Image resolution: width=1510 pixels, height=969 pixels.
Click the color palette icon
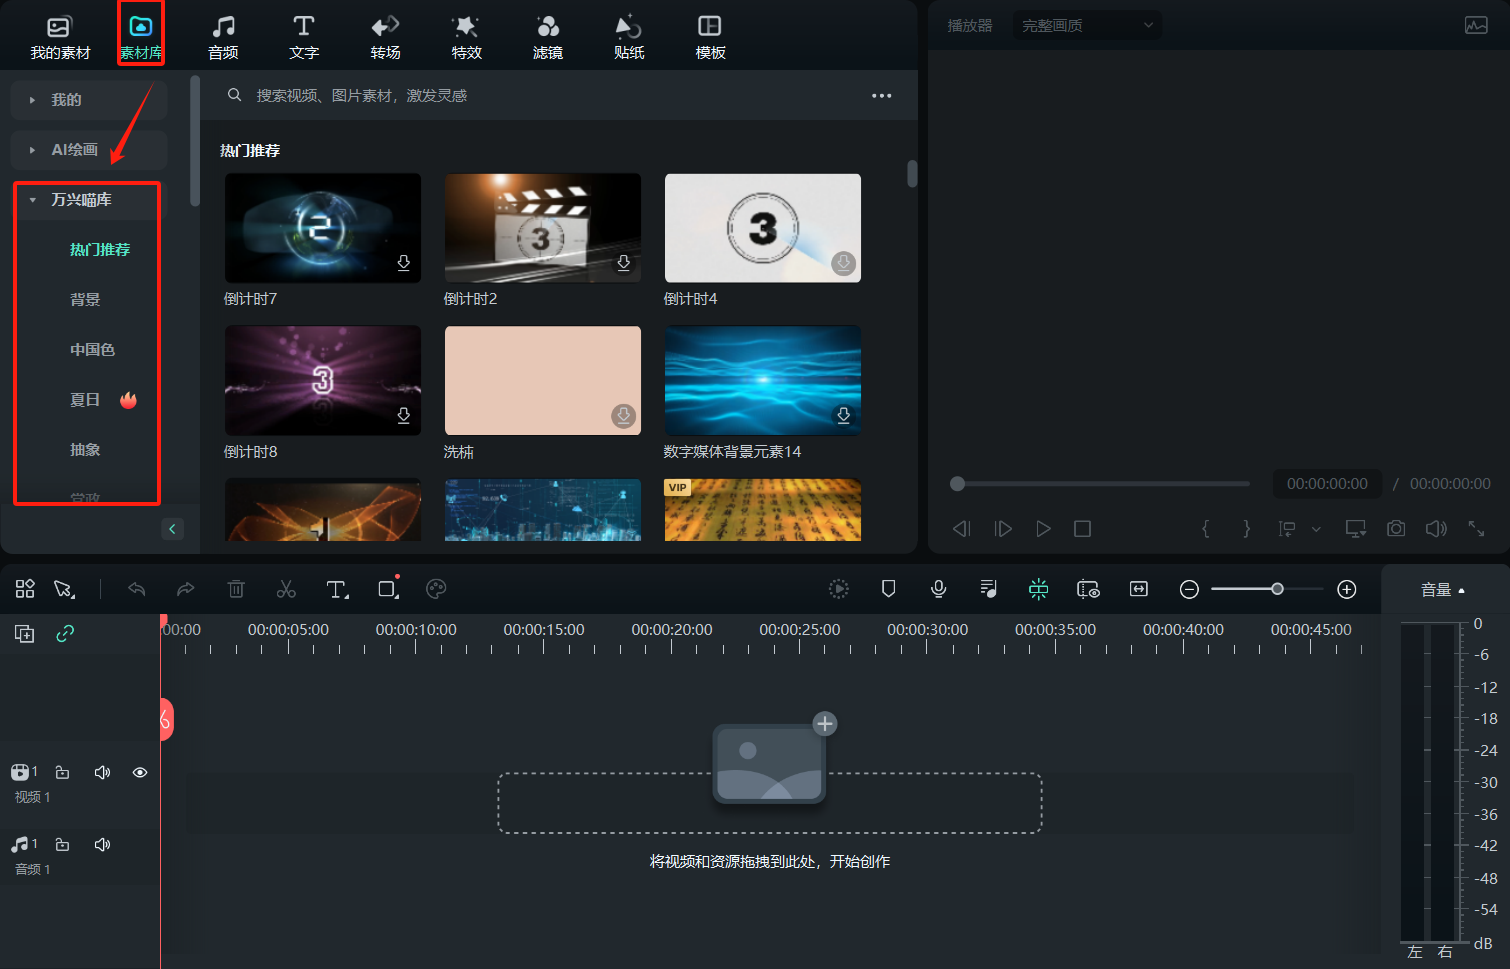[436, 589]
